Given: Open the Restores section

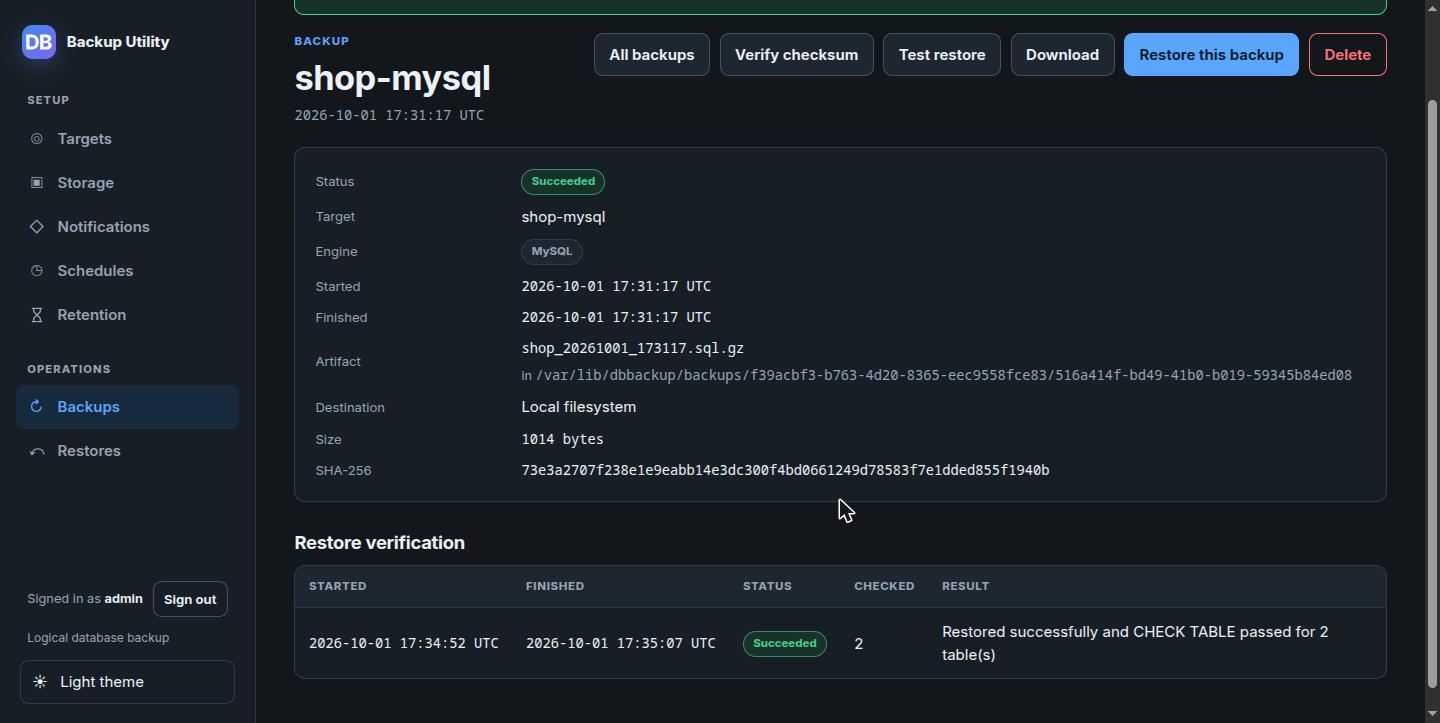Looking at the screenshot, I should click(x=127, y=451).
